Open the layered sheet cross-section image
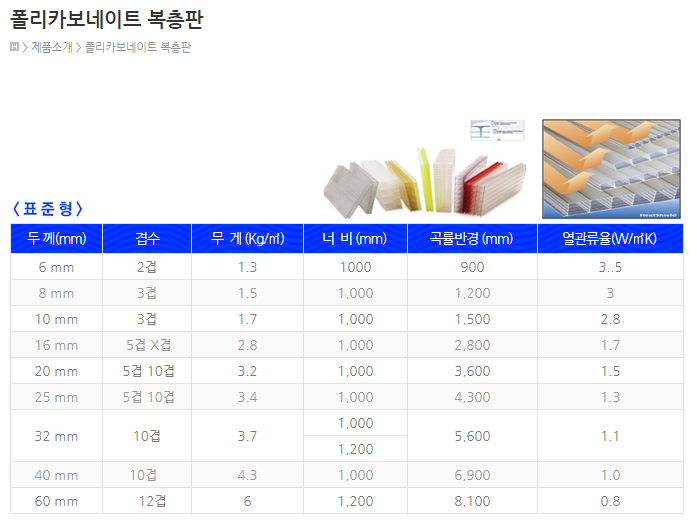 (611, 169)
